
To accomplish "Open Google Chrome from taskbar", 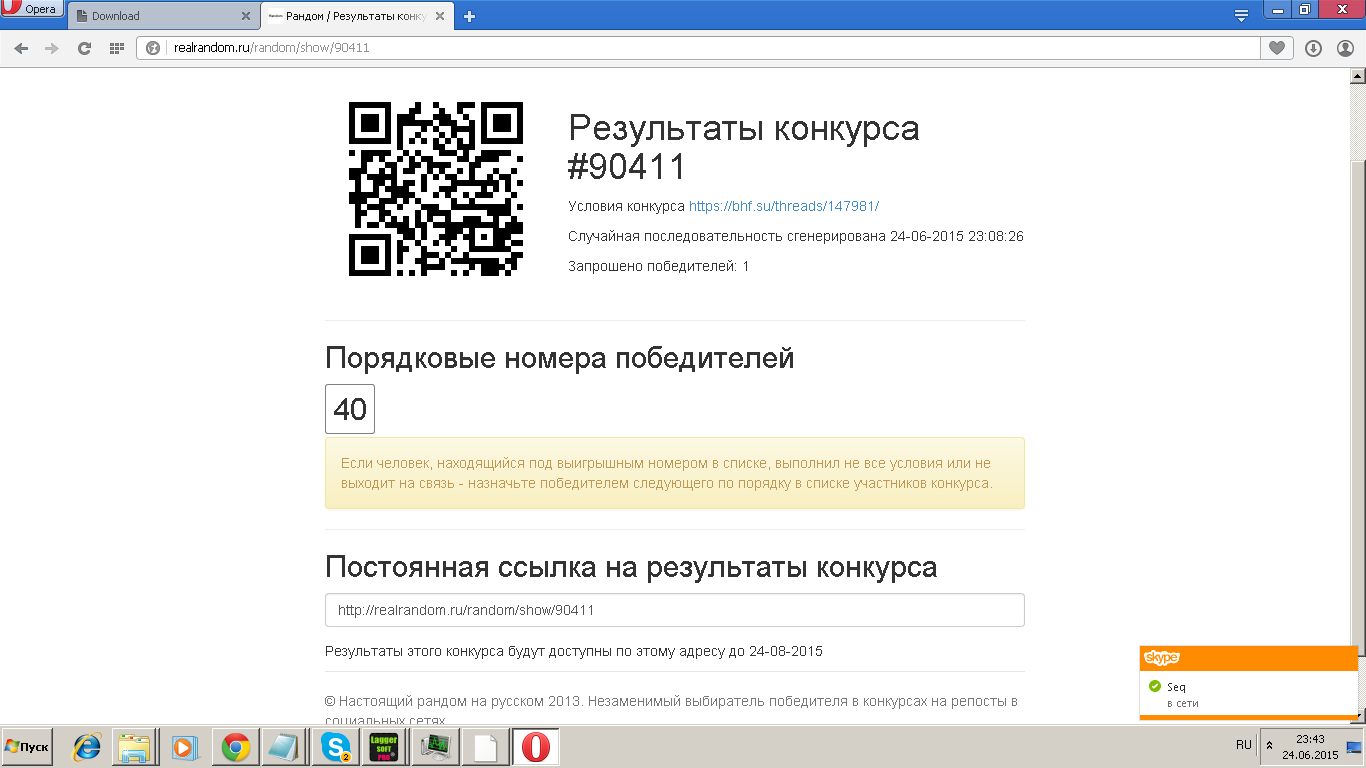I will [x=236, y=747].
